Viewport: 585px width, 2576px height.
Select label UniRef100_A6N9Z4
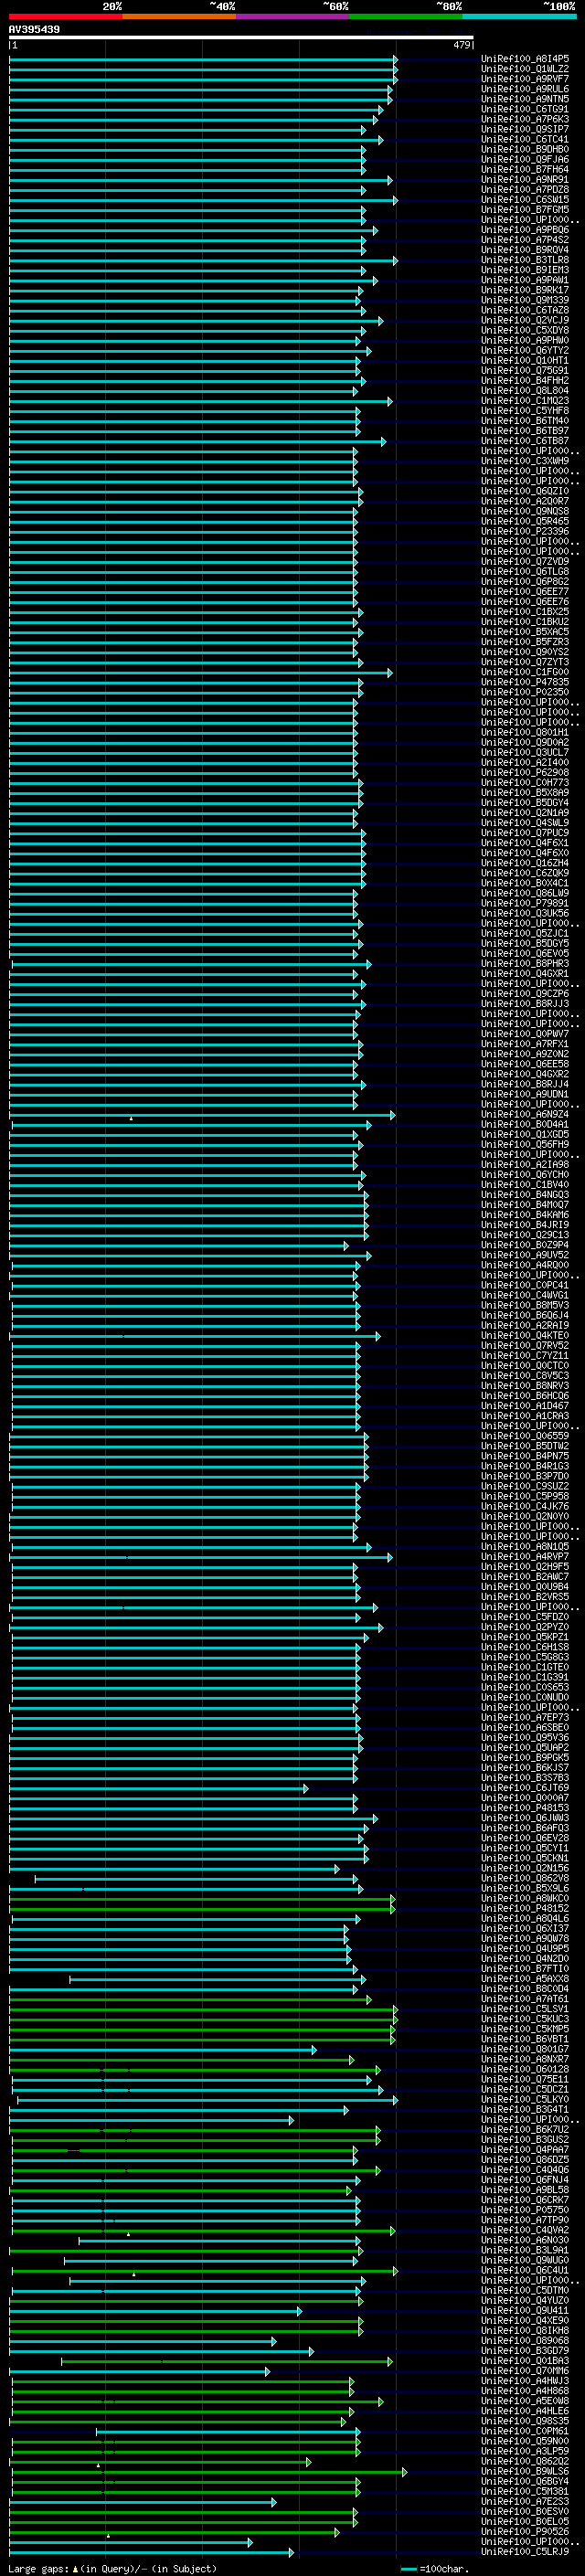525,1114
